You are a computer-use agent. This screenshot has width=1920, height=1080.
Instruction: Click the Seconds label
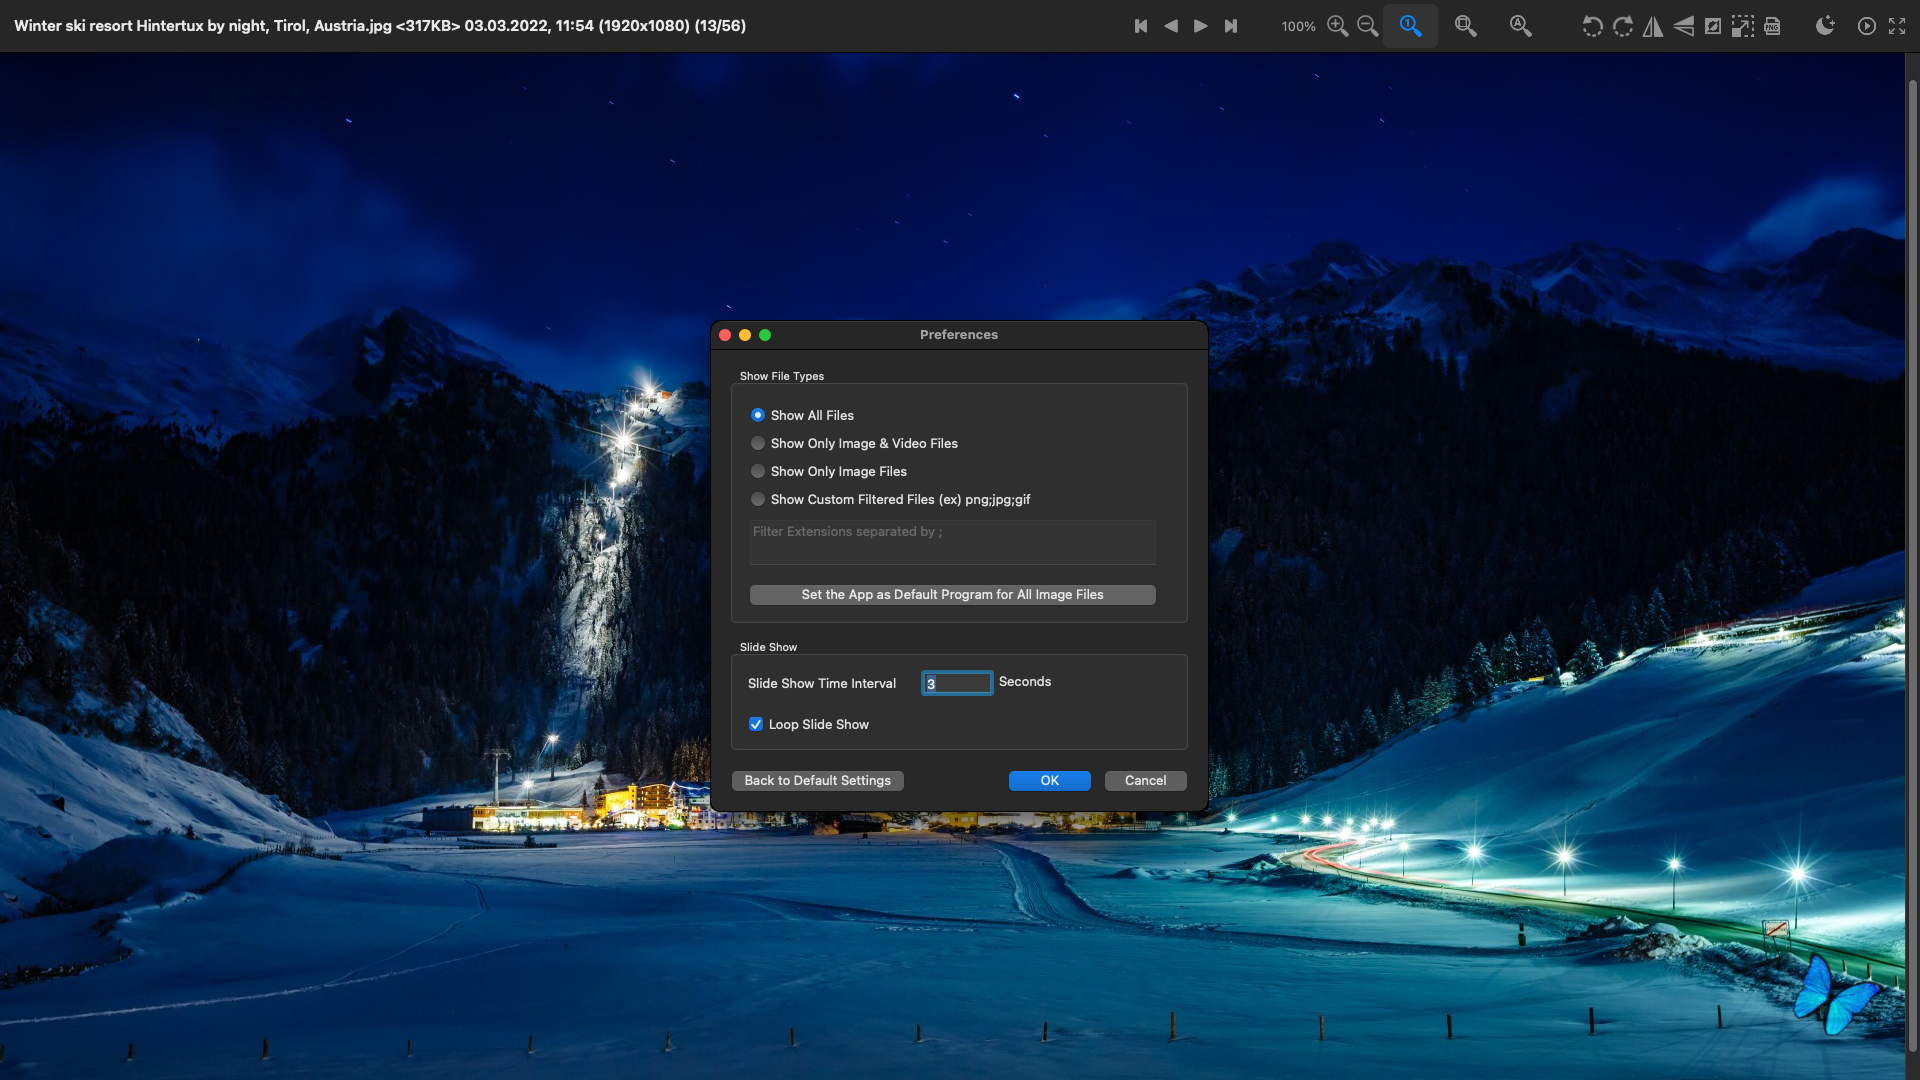pyautogui.click(x=1025, y=682)
